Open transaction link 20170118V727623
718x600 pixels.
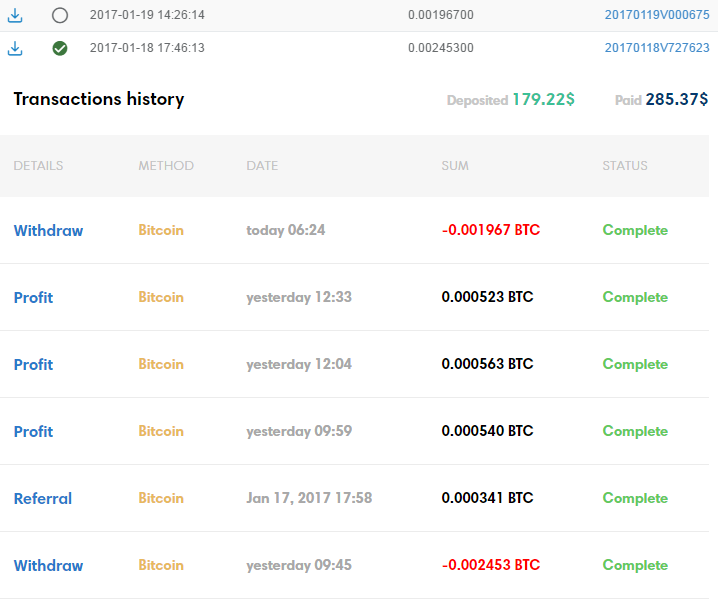click(x=657, y=48)
